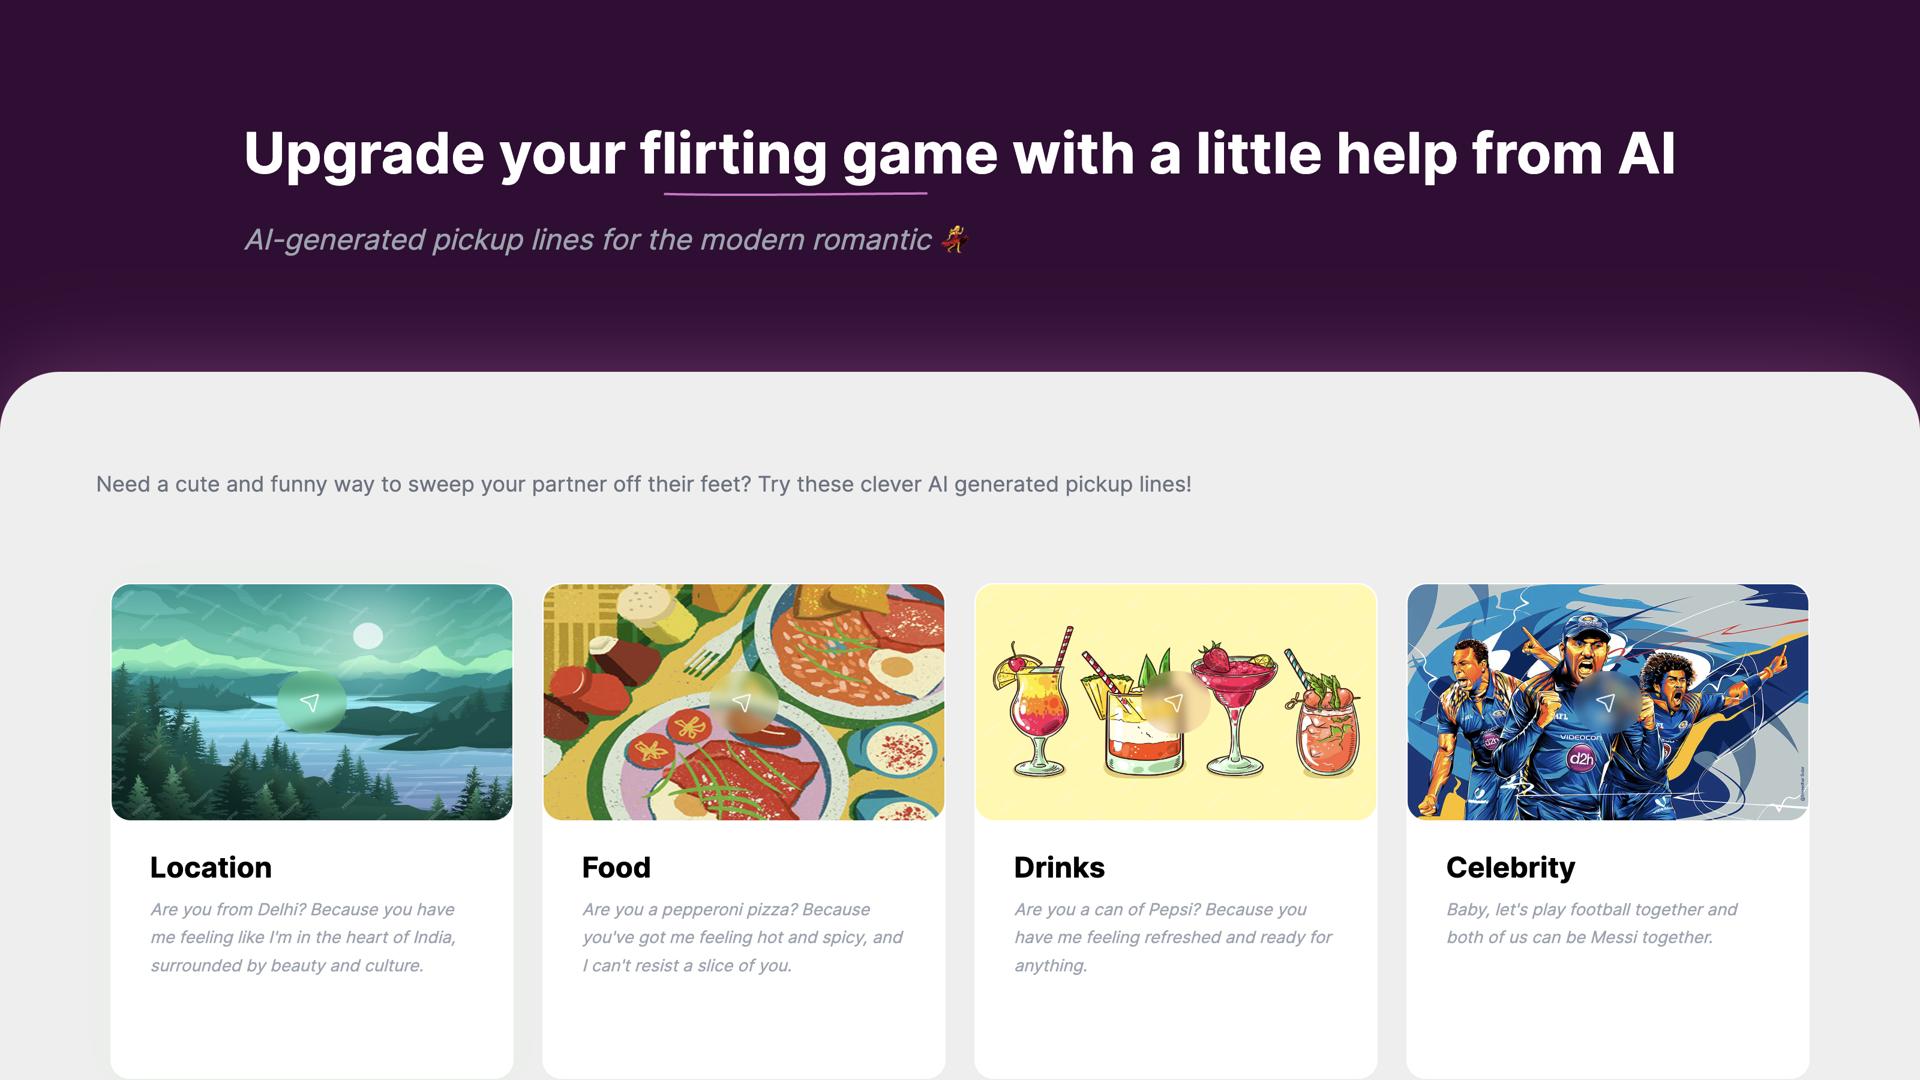Viewport: 1920px width, 1080px height.
Task: Select the pepperoni pizza pickup line text
Action: [742, 937]
